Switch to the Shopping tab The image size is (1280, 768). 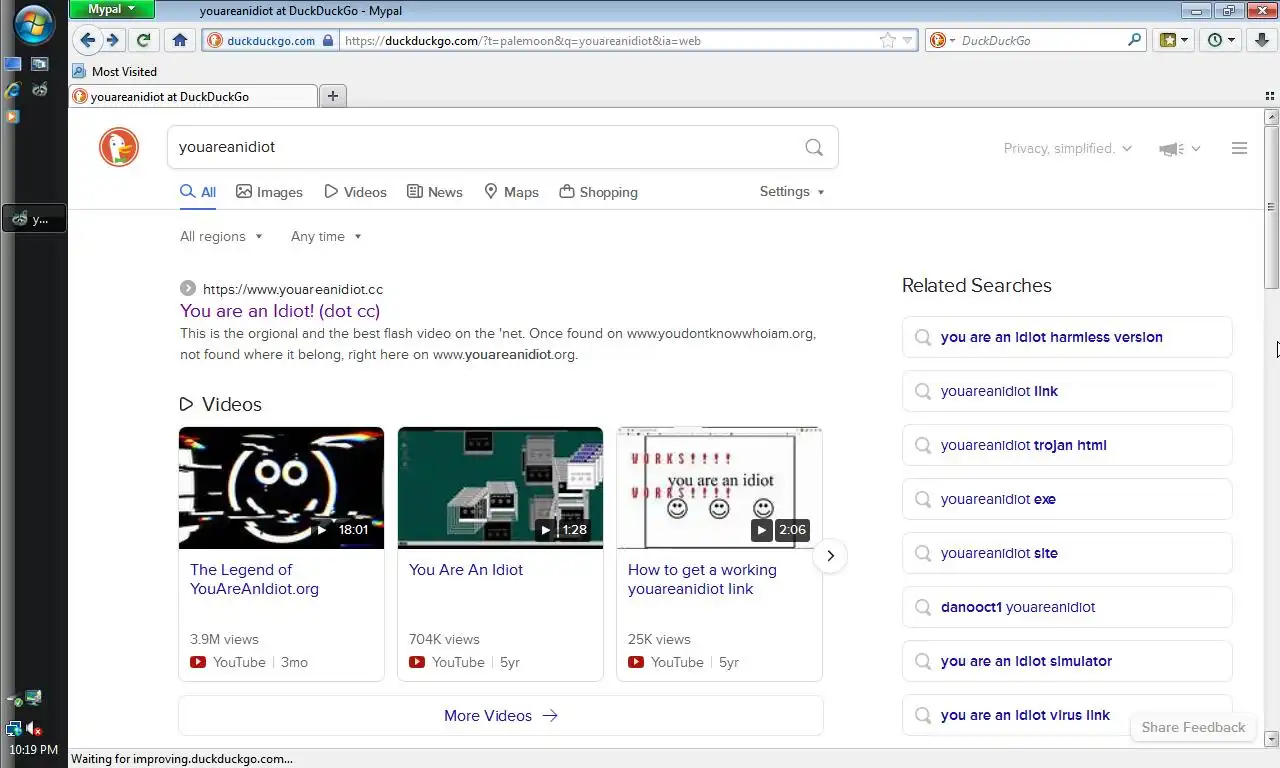[598, 192]
